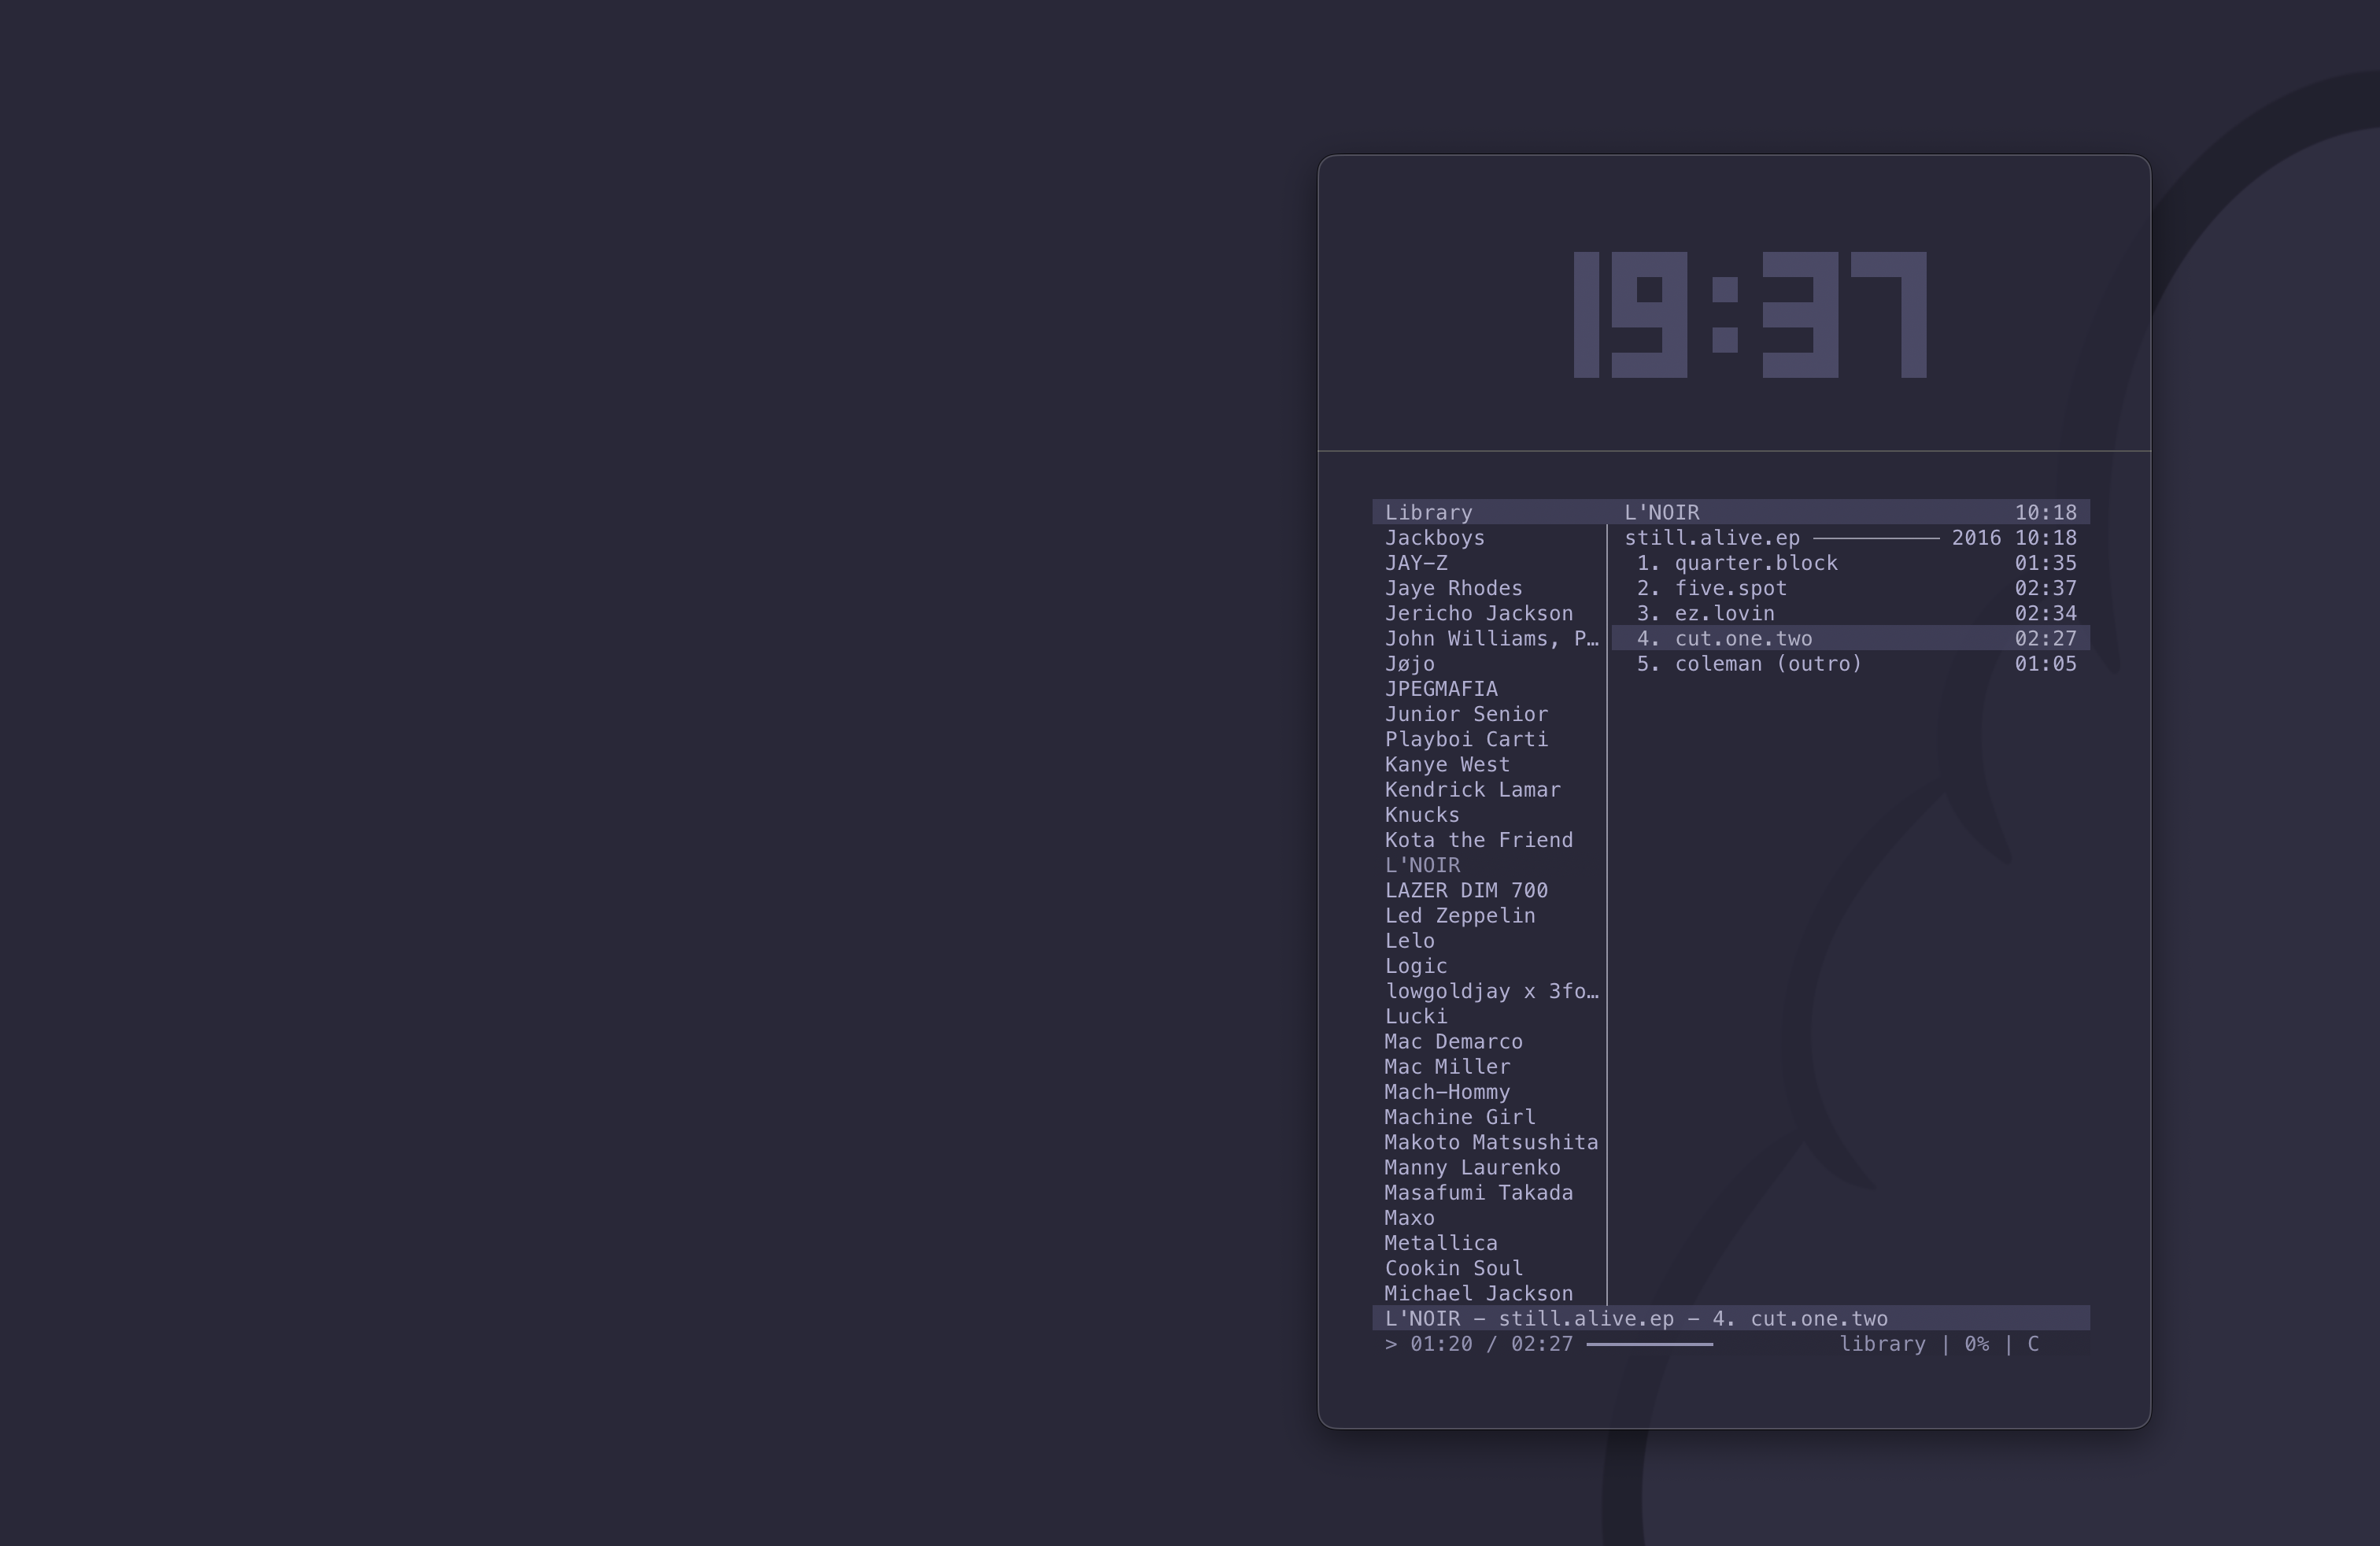Click the L'NOIR header in track pane
The height and width of the screenshot is (1546, 2380).
tap(1661, 512)
